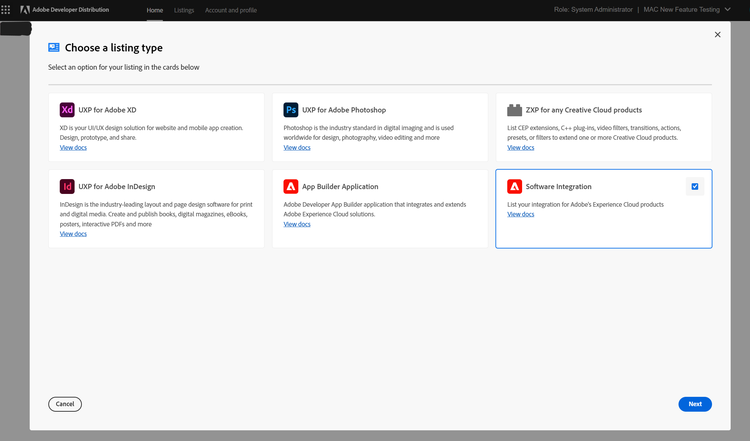The width and height of the screenshot is (750, 441).
Task: Select the App Builder Application card title
Action: [x=340, y=187]
